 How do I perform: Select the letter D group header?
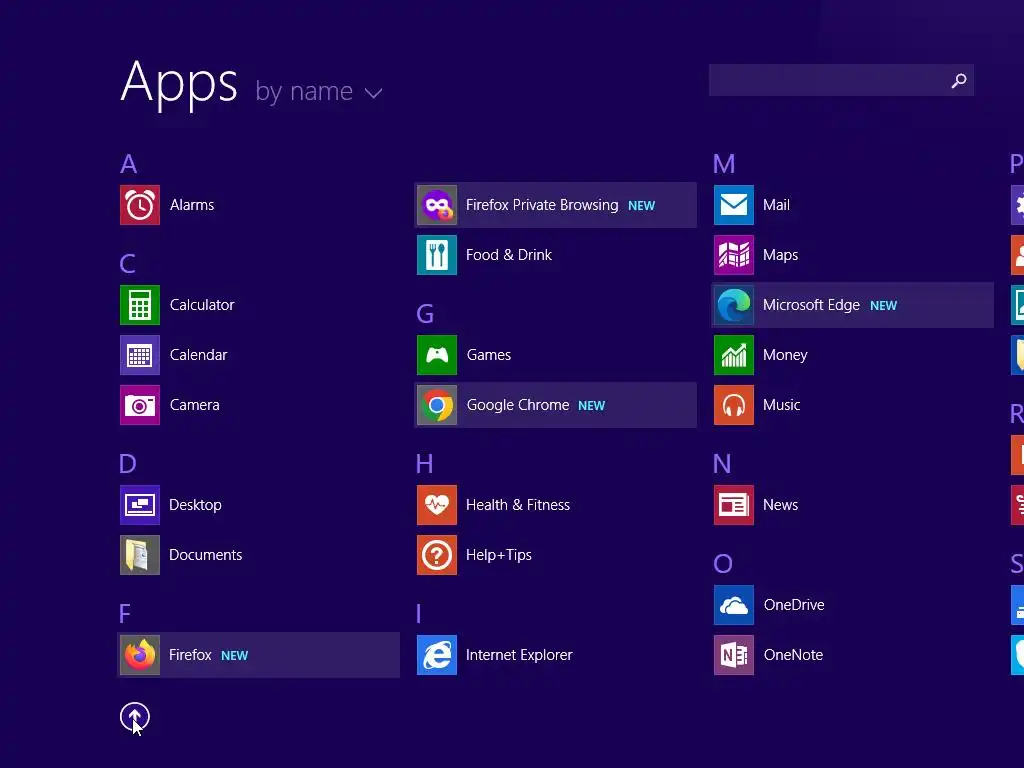(128, 464)
